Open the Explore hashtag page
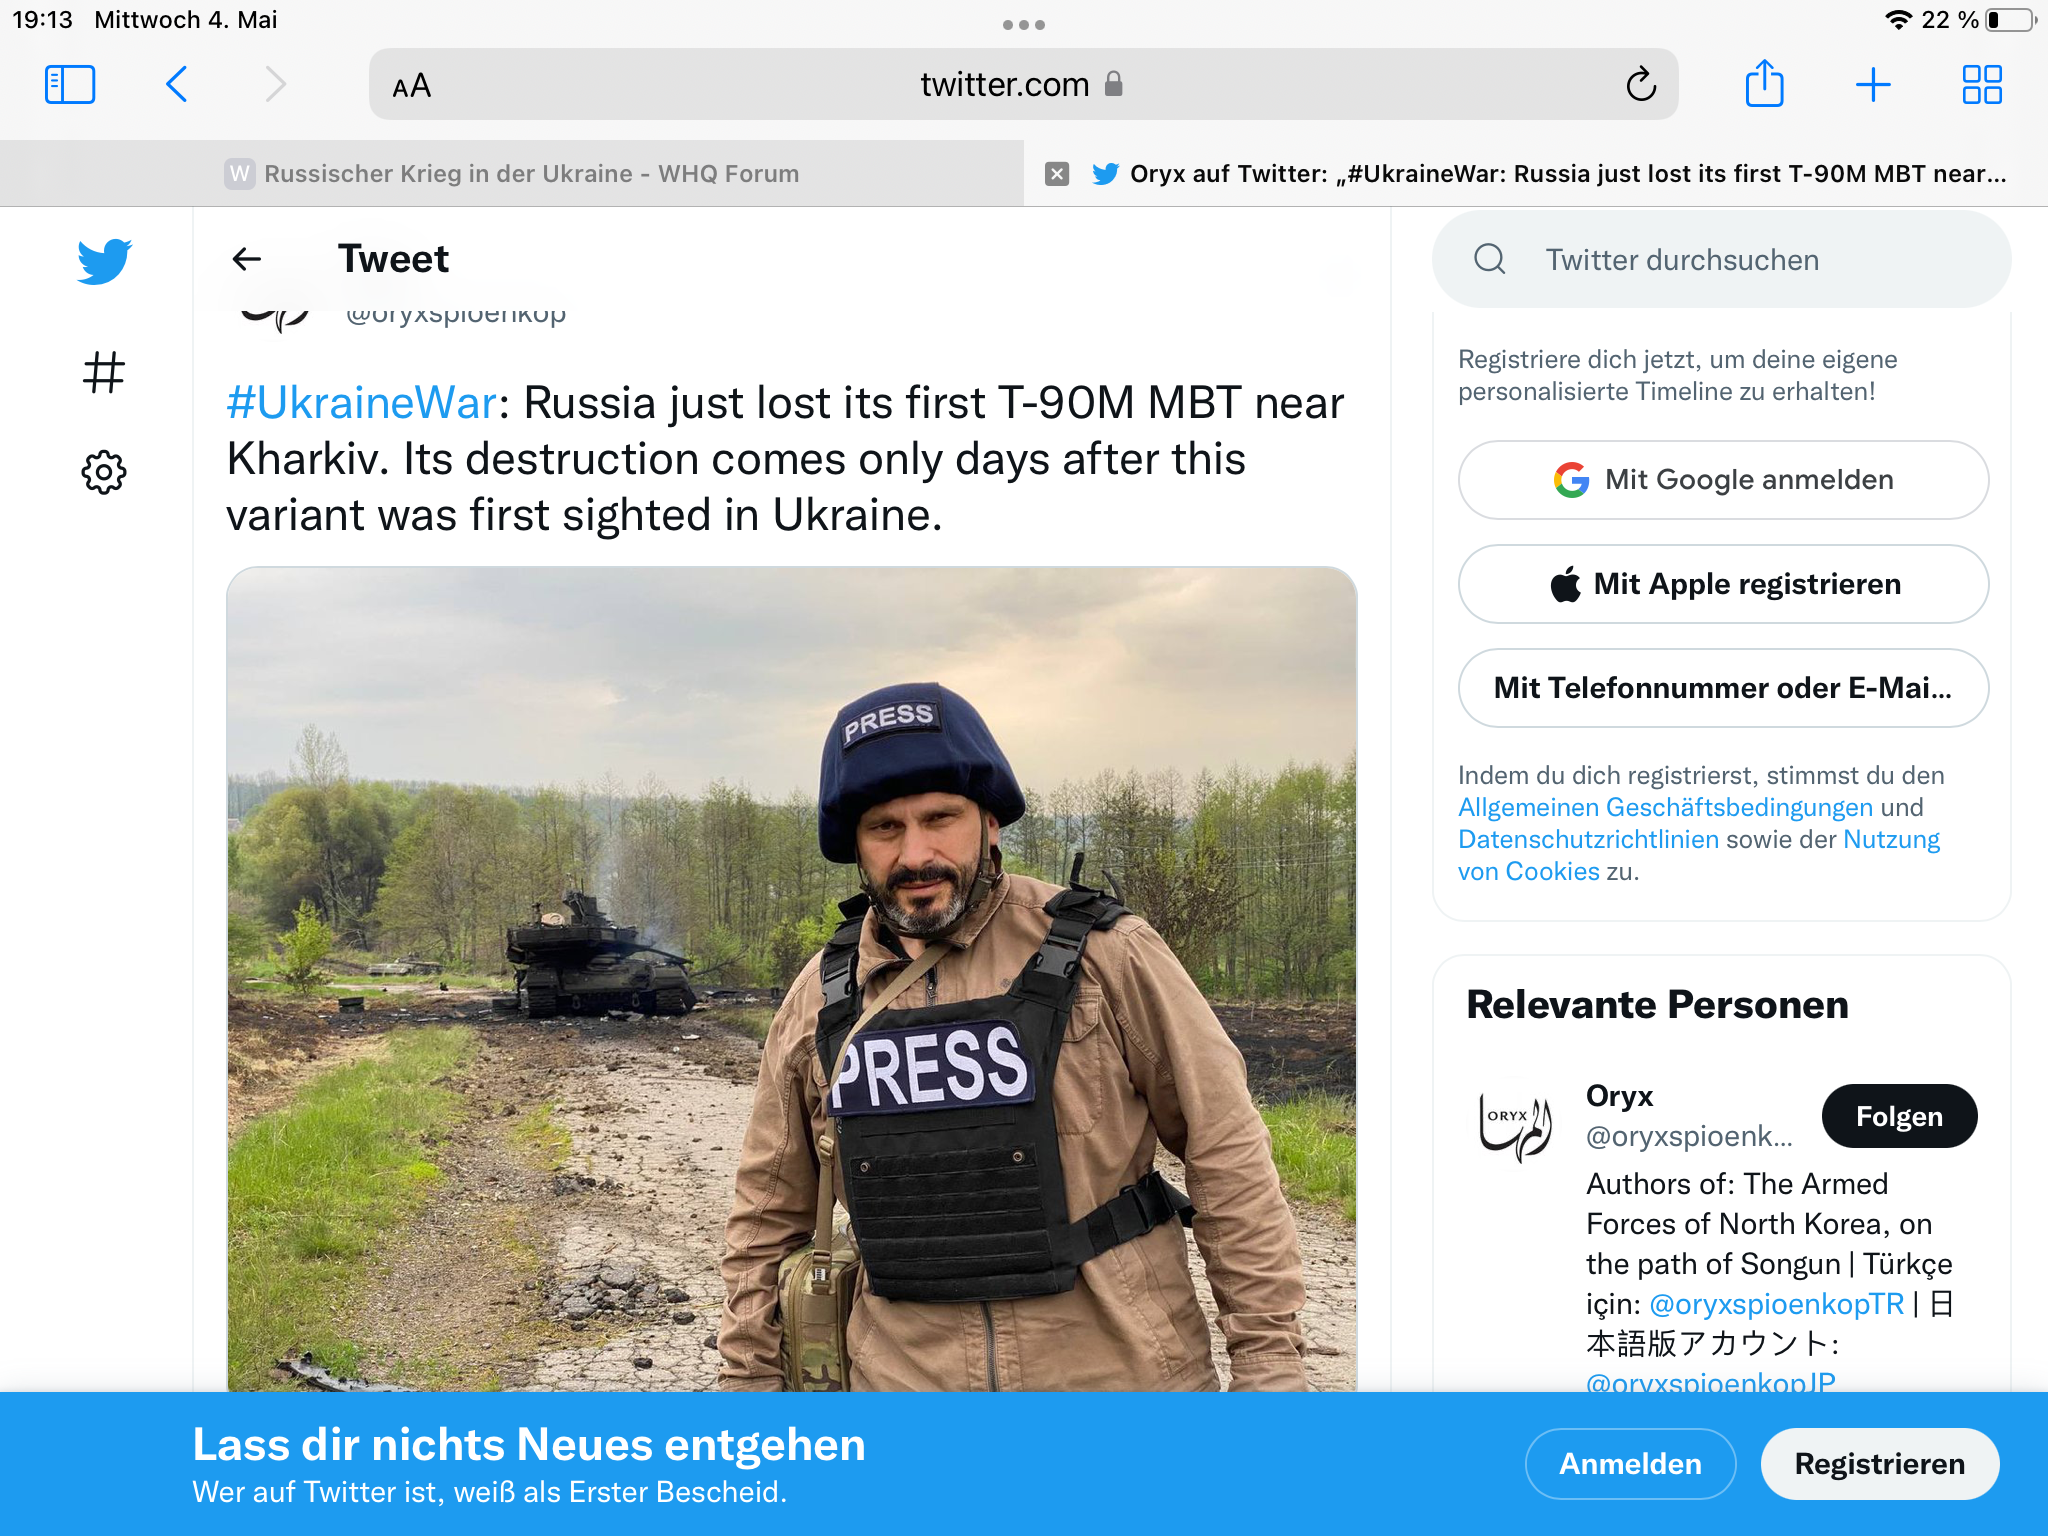Screen dimensions: 2048x1536 coord(104,372)
